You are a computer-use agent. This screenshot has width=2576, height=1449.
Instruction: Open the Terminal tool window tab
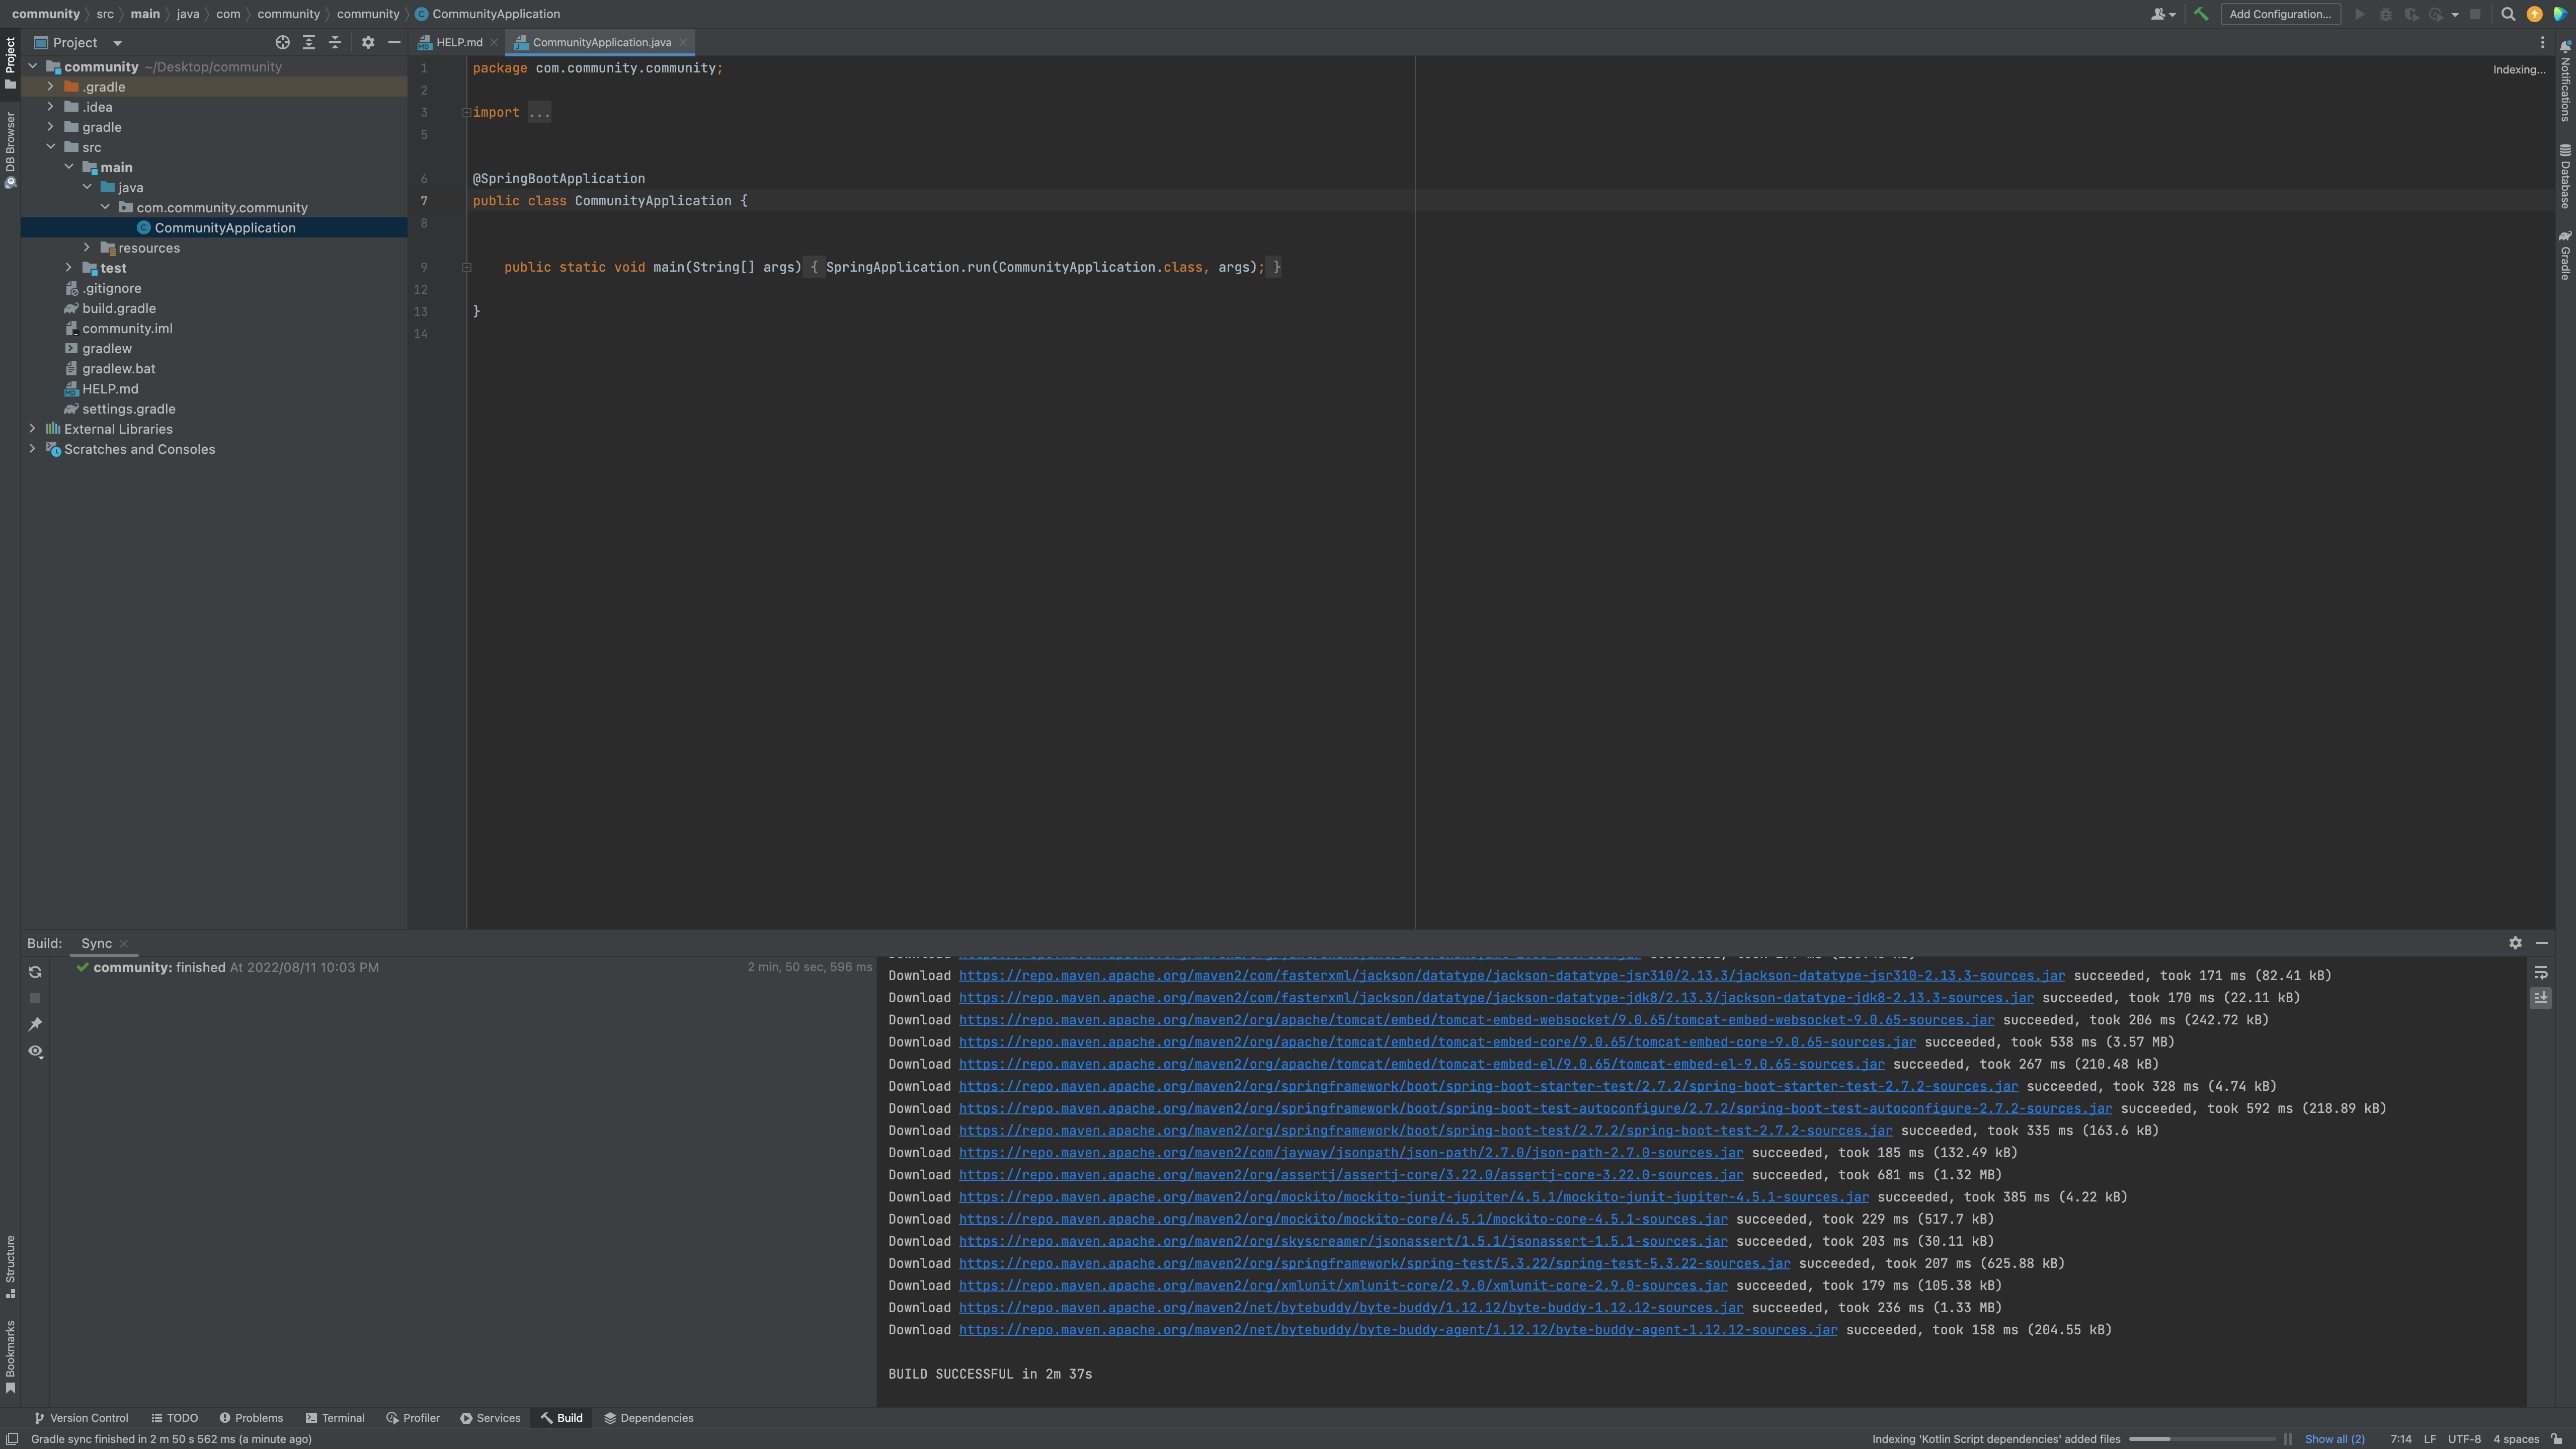coord(335,1418)
